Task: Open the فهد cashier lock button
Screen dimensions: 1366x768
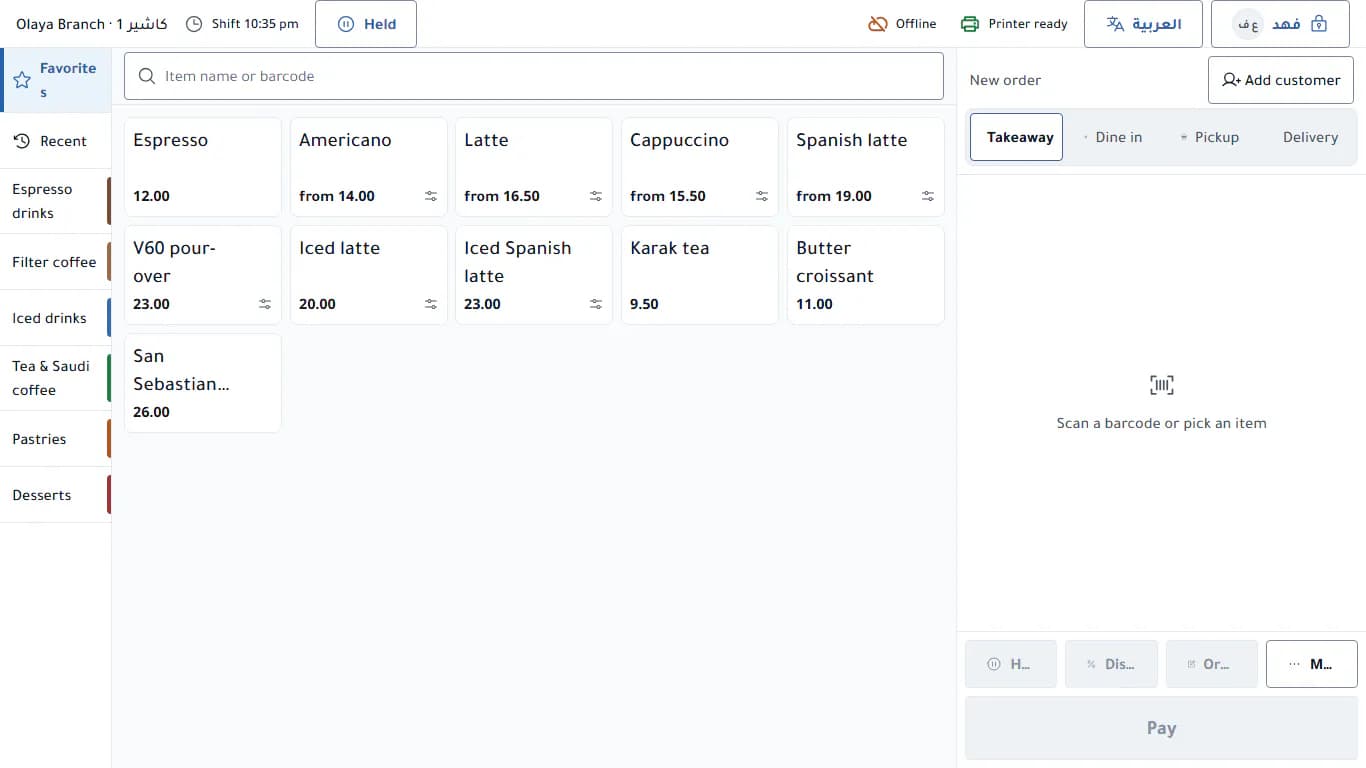Action: (1282, 24)
